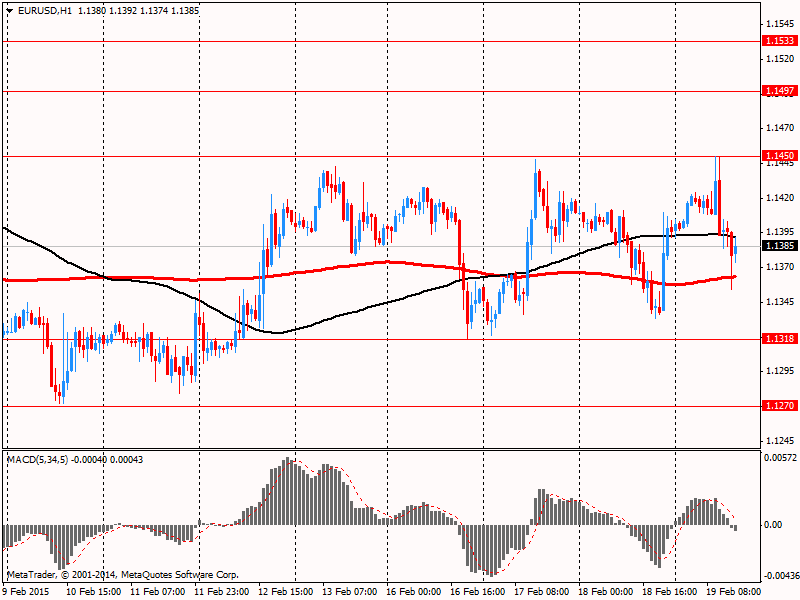The height and width of the screenshot is (600, 800).
Task: Click the red 1.1450 price label
Action: point(779,156)
